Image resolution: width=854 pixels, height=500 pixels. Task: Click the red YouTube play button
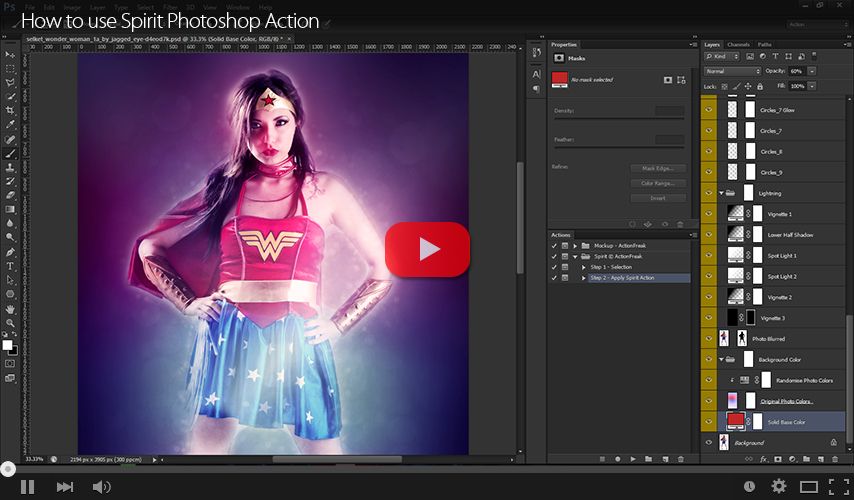(427, 249)
